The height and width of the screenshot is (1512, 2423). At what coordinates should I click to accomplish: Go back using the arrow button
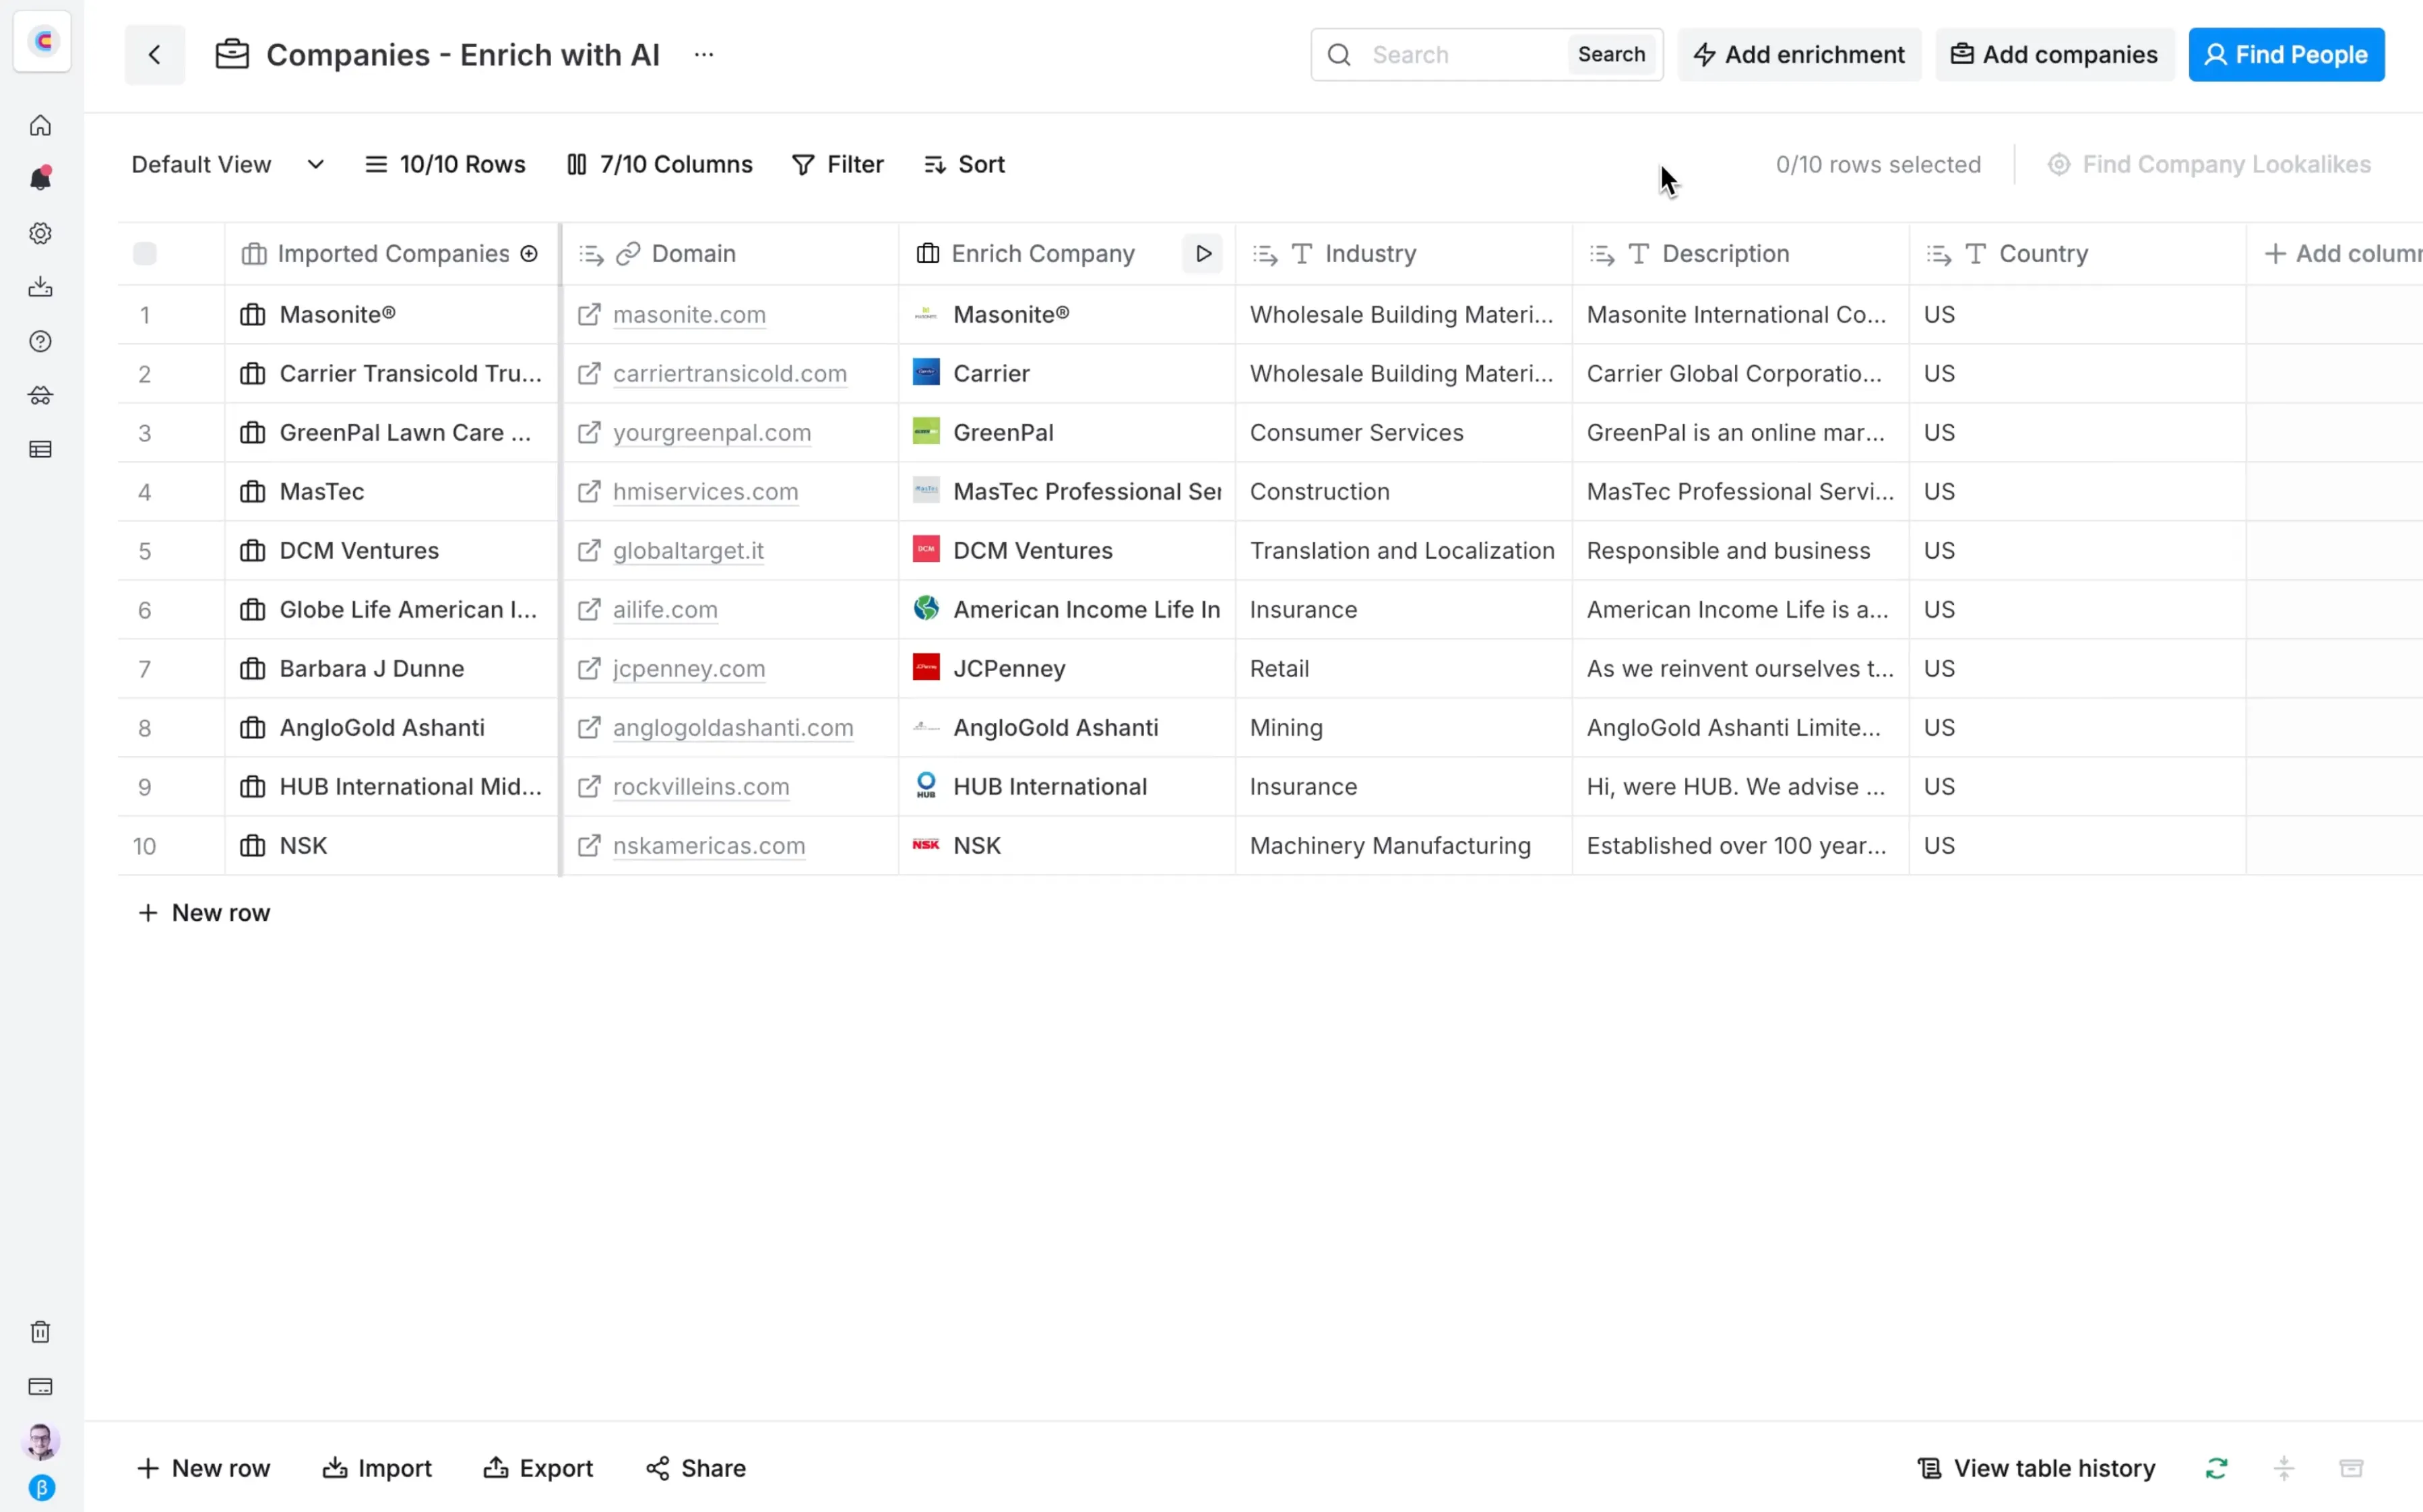tap(154, 54)
